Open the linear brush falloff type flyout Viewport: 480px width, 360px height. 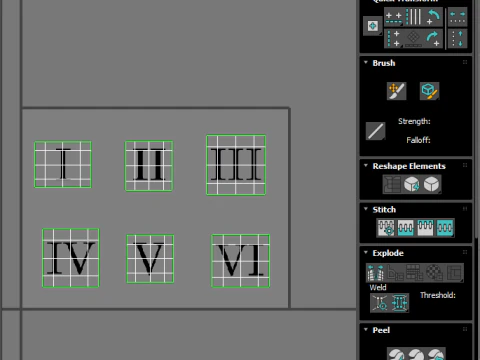(375, 131)
